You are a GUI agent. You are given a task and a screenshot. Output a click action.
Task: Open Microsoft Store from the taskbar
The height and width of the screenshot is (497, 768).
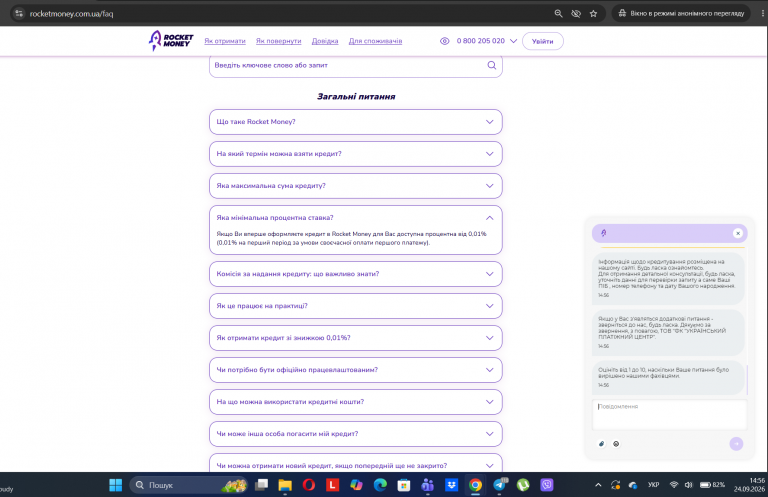click(x=404, y=485)
